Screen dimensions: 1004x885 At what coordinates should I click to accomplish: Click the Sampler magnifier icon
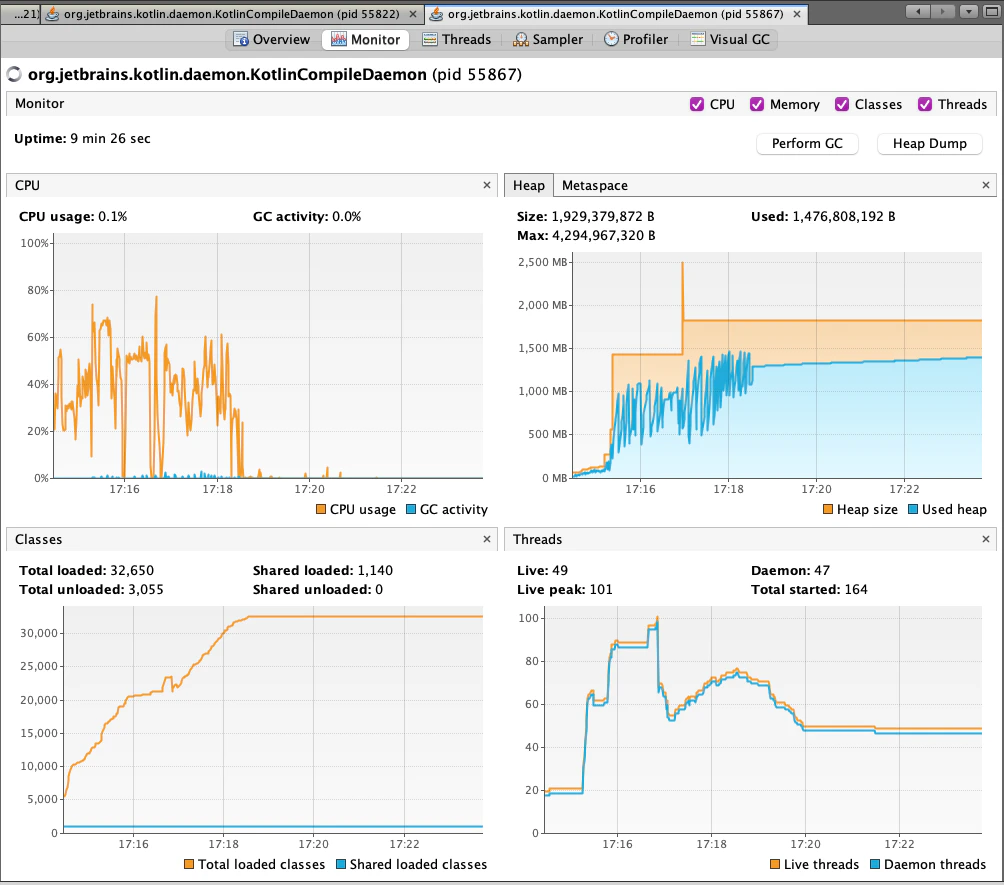[521, 40]
